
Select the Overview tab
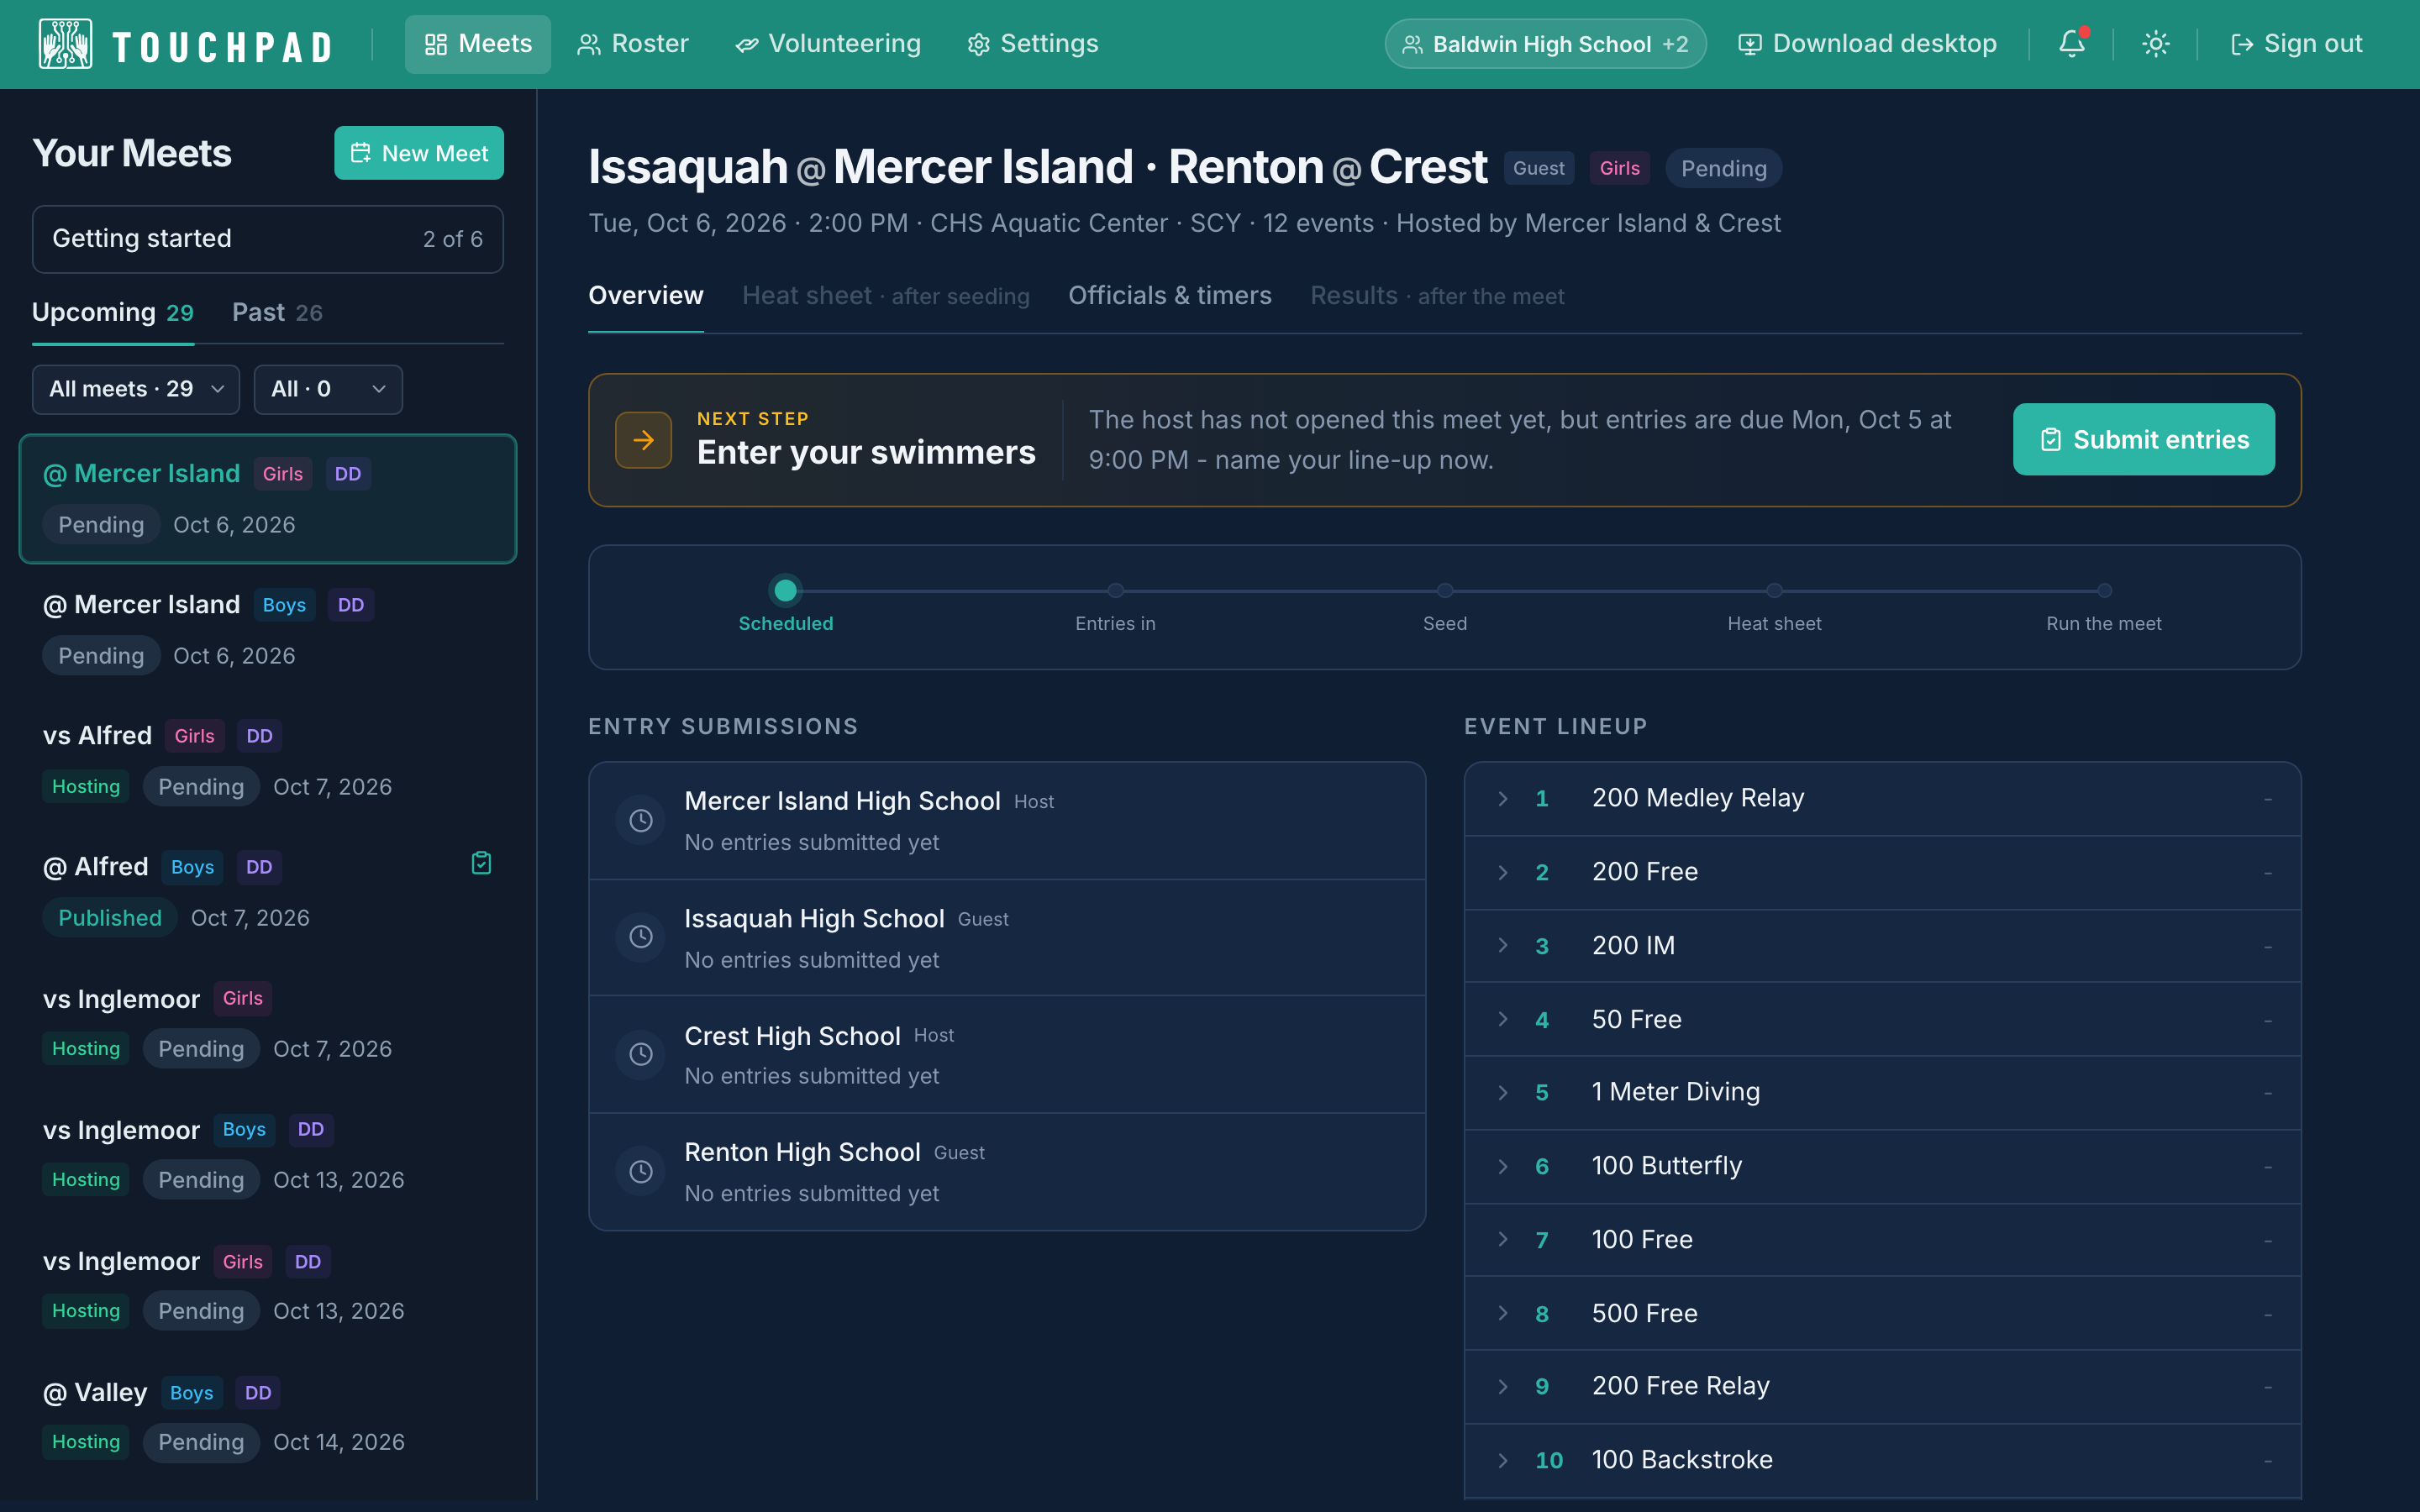[x=646, y=296]
